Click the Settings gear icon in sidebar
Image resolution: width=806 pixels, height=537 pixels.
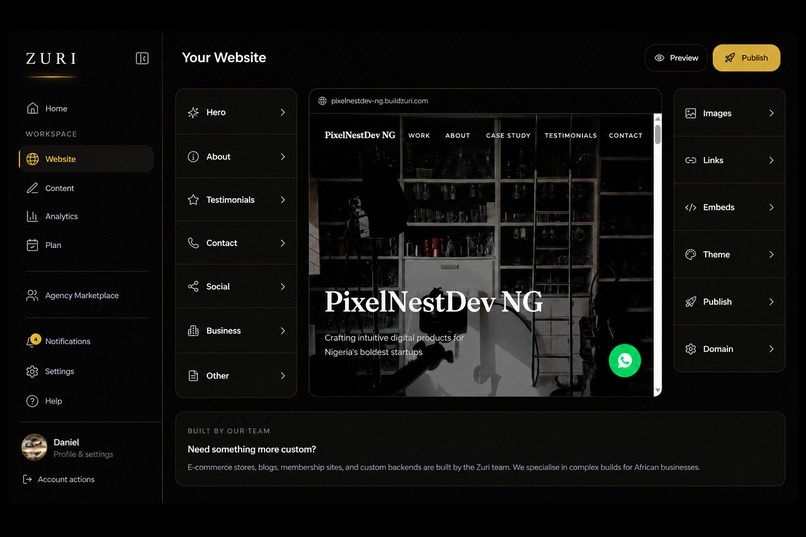32,371
